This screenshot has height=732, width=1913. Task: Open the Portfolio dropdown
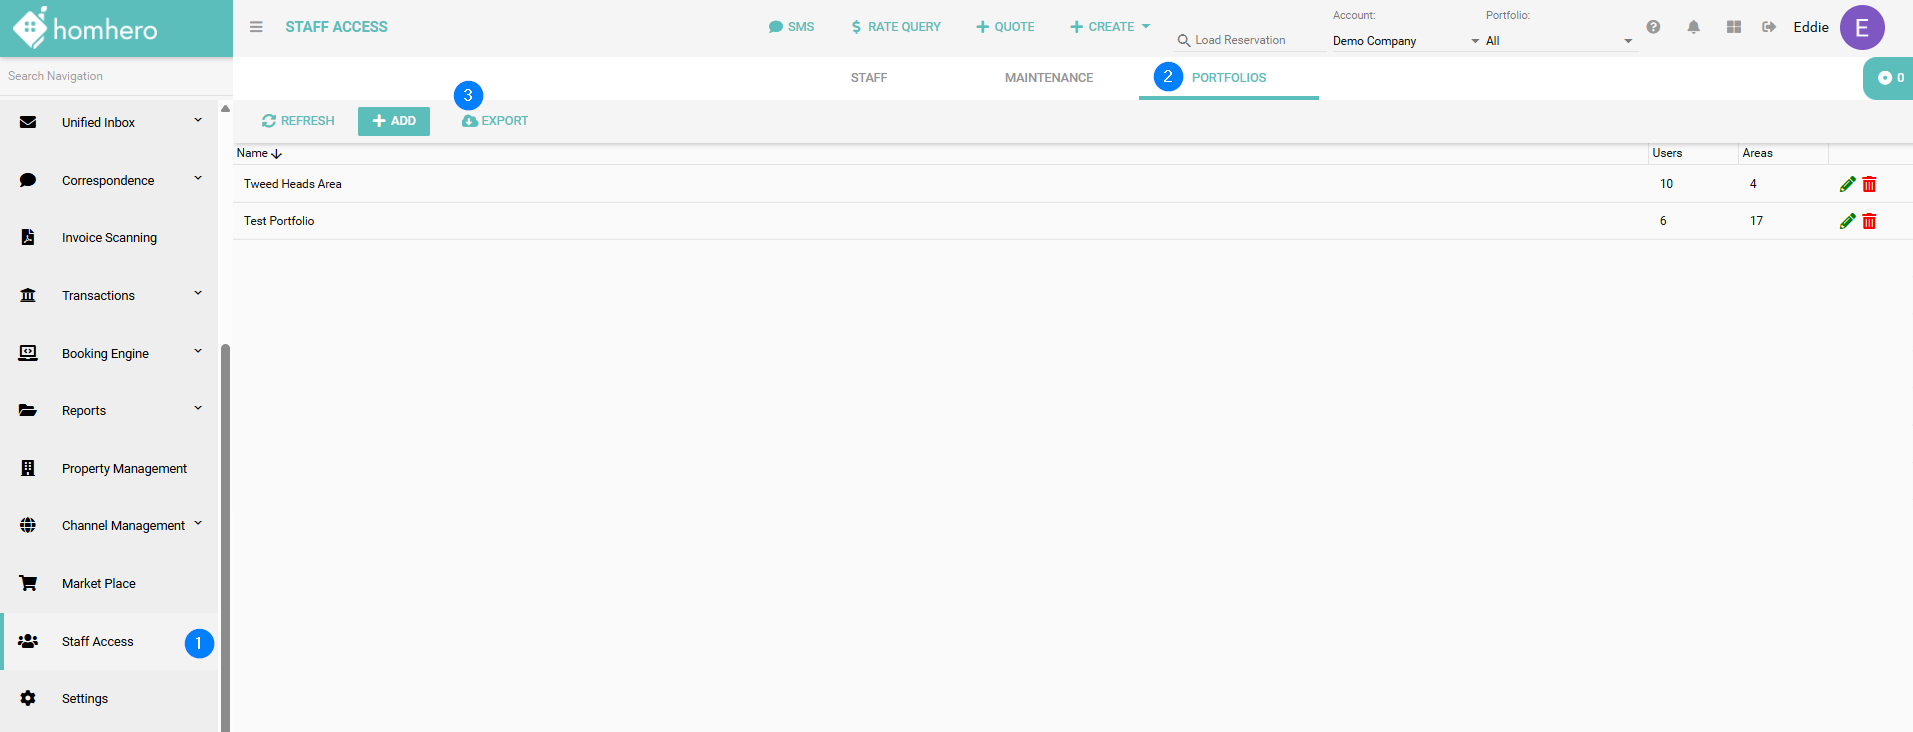point(1558,41)
